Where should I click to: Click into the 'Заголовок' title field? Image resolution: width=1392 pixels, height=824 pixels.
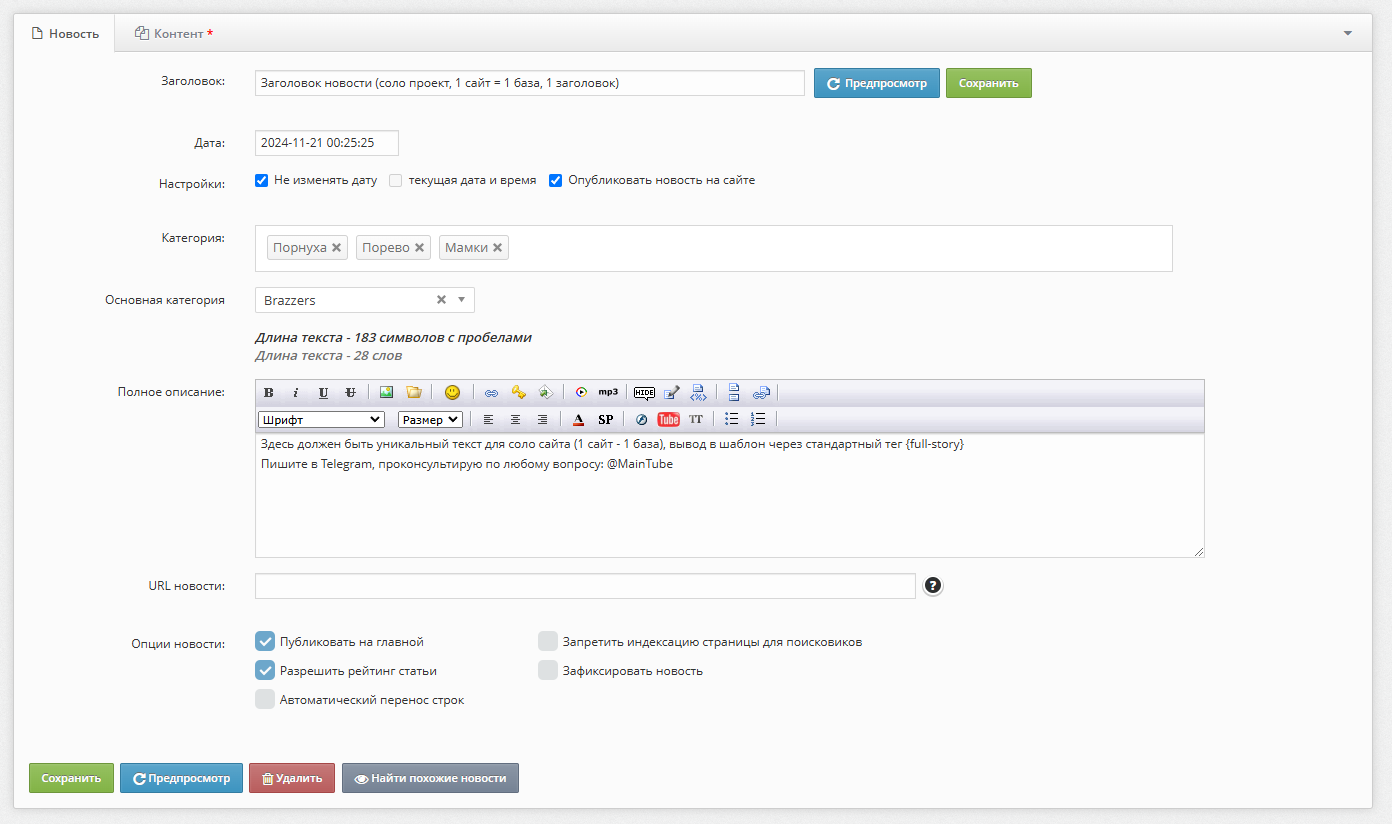[x=530, y=83]
